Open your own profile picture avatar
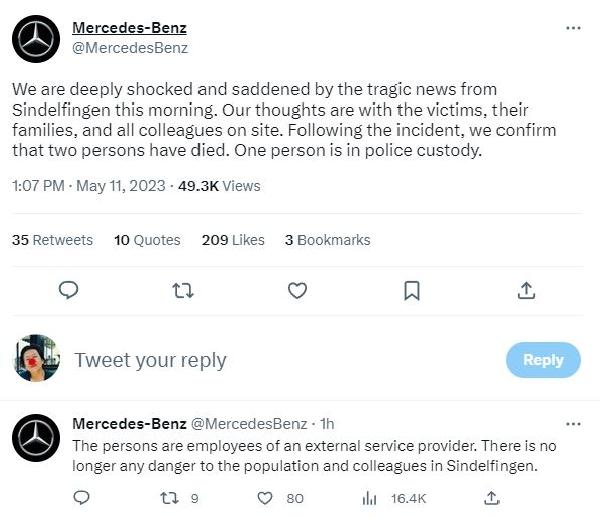The width and height of the screenshot is (600, 517). 37,358
